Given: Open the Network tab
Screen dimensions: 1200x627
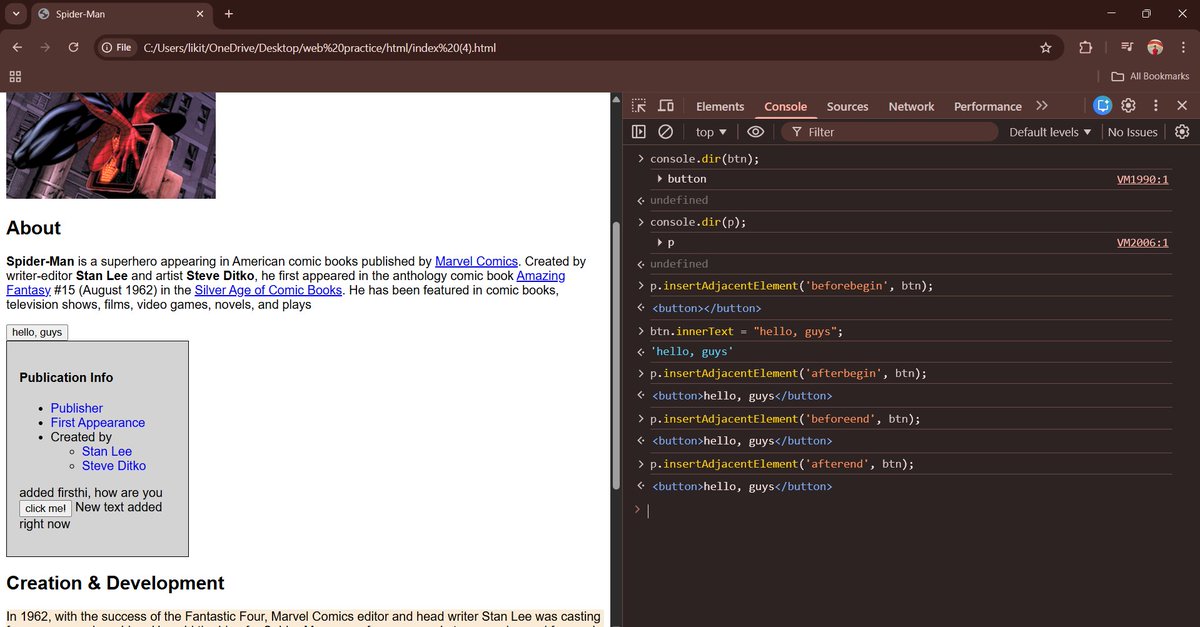Looking at the screenshot, I should pyautogui.click(x=911, y=106).
